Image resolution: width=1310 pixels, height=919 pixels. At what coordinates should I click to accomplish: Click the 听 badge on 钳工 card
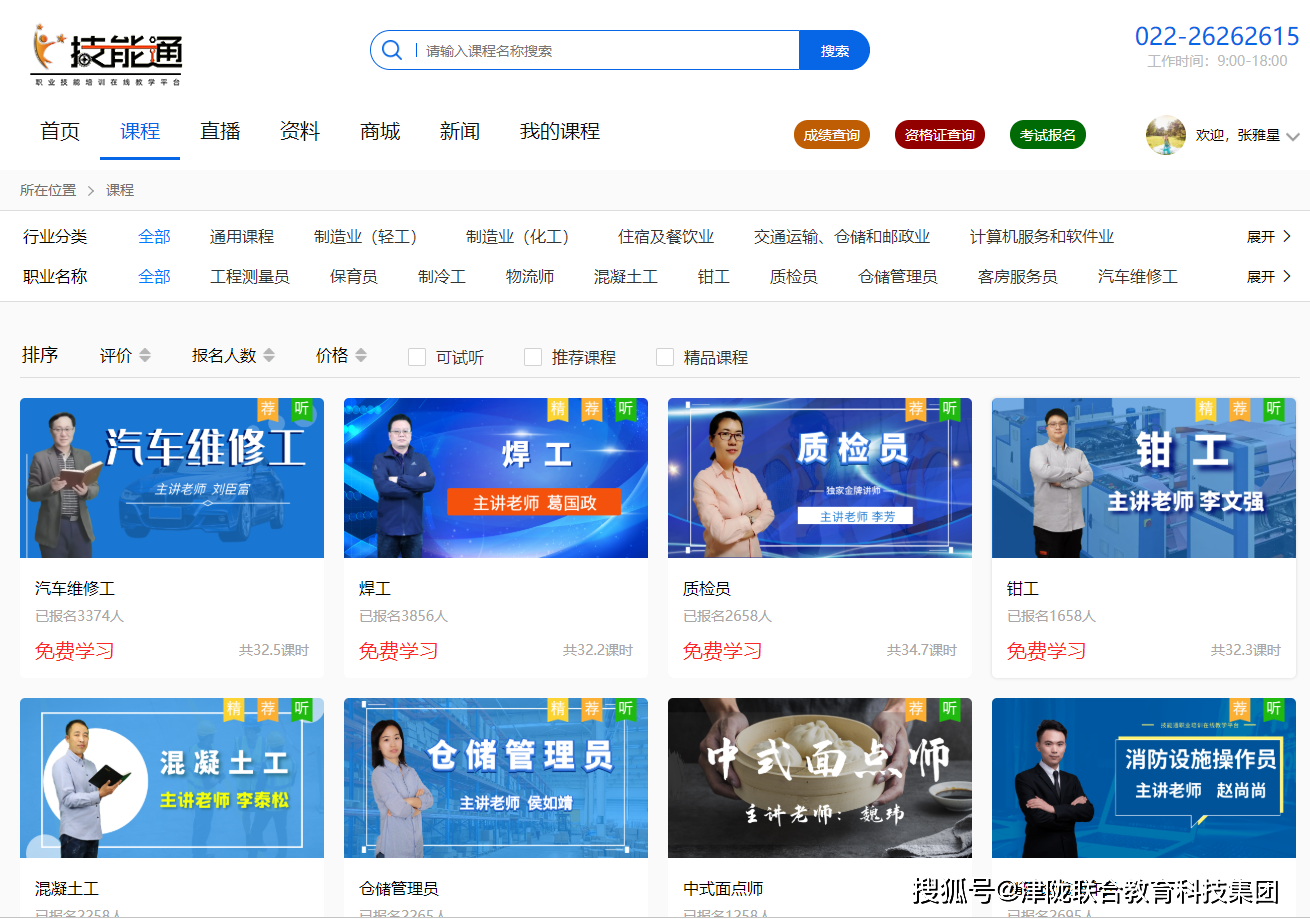pyautogui.click(x=1274, y=409)
